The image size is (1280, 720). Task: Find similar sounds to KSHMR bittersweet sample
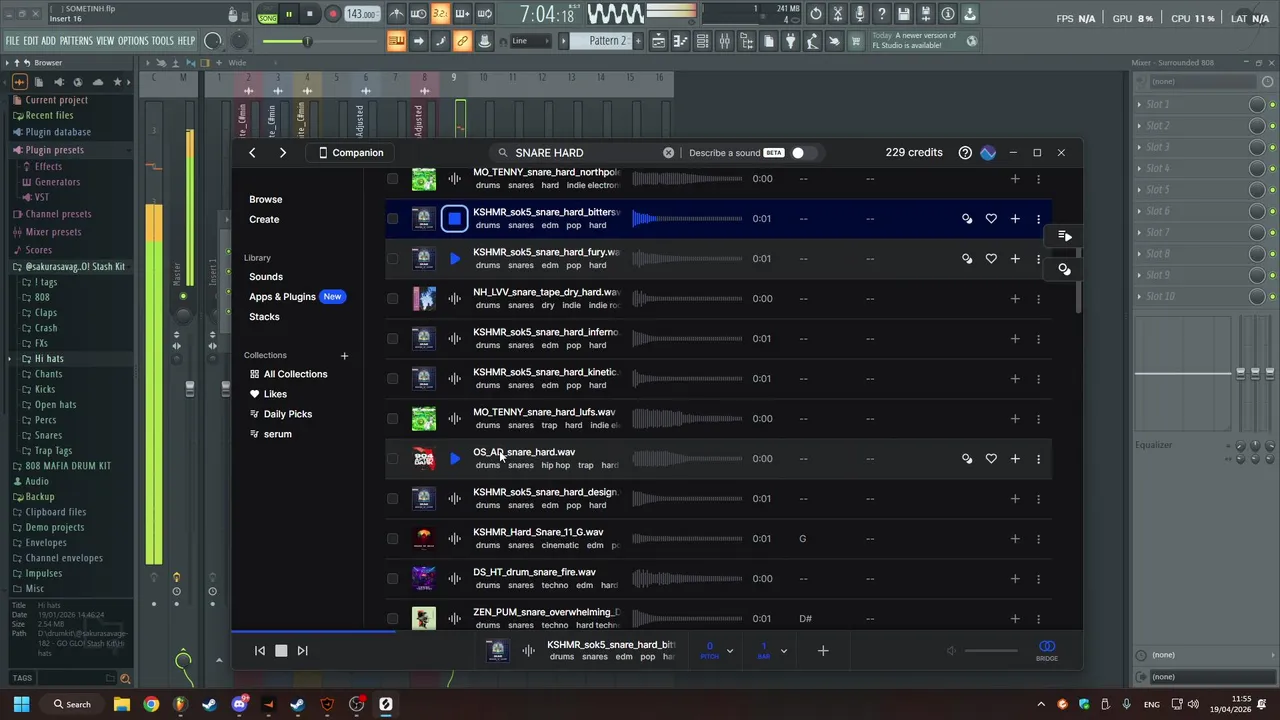tap(967, 218)
